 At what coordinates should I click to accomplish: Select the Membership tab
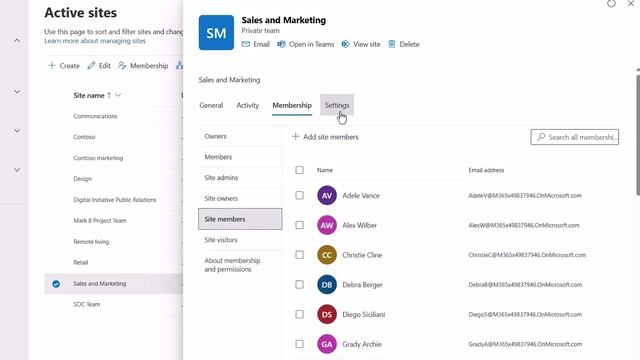click(x=292, y=105)
